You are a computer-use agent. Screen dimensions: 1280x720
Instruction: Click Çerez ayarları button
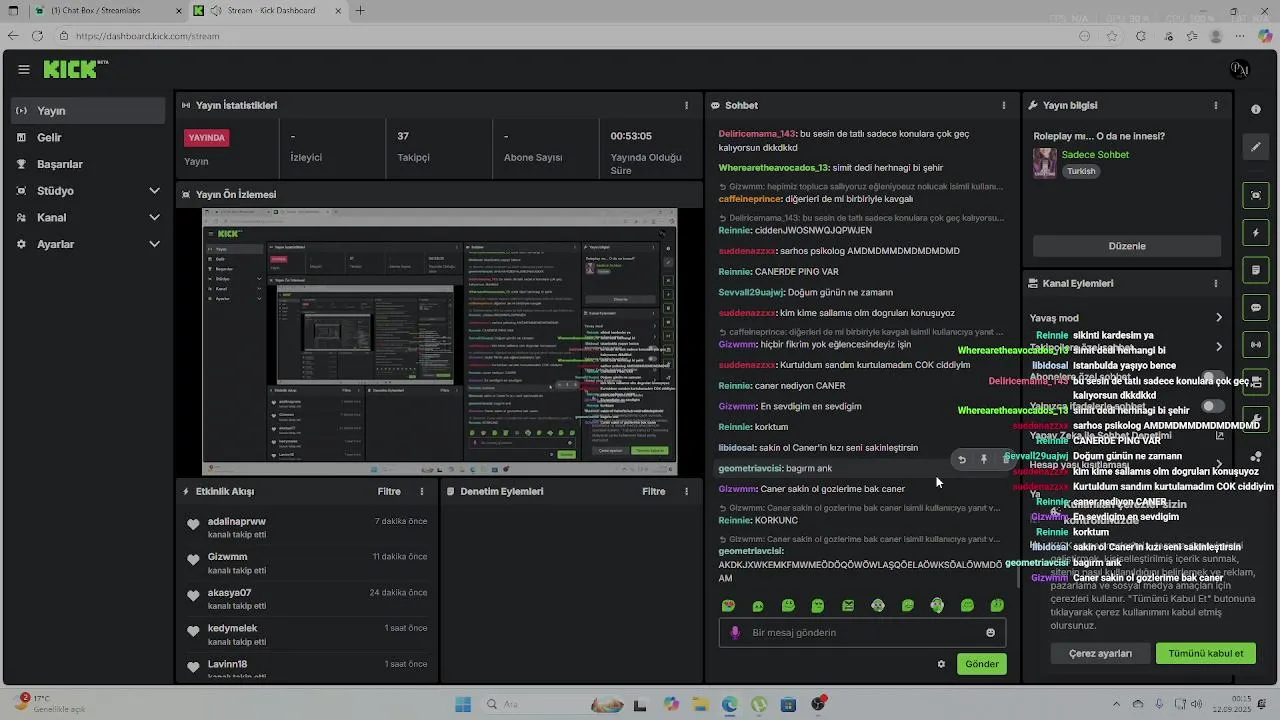pyautogui.click(x=1100, y=654)
